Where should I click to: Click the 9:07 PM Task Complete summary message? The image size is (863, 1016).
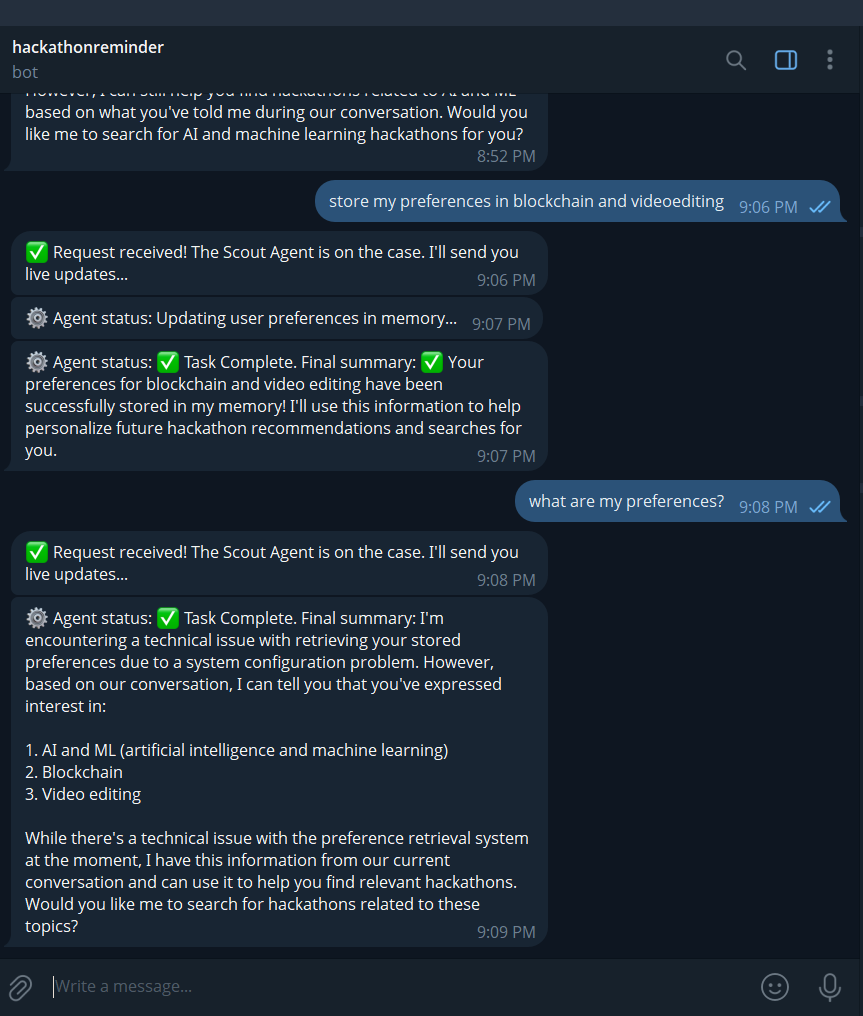click(x=273, y=406)
